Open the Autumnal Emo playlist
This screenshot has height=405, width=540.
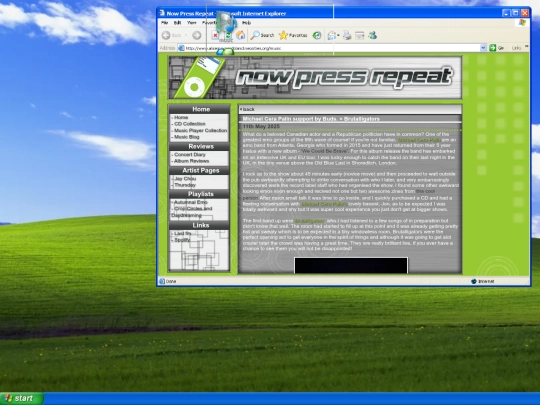190,202
